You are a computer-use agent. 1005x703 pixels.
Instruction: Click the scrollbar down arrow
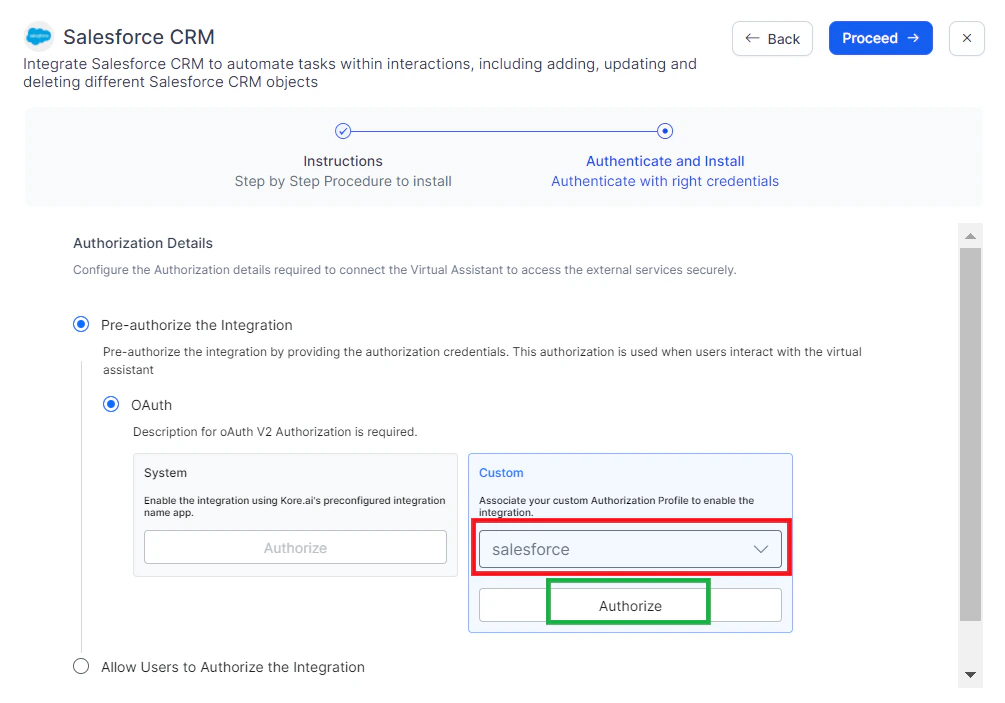[x=970, y=675]
